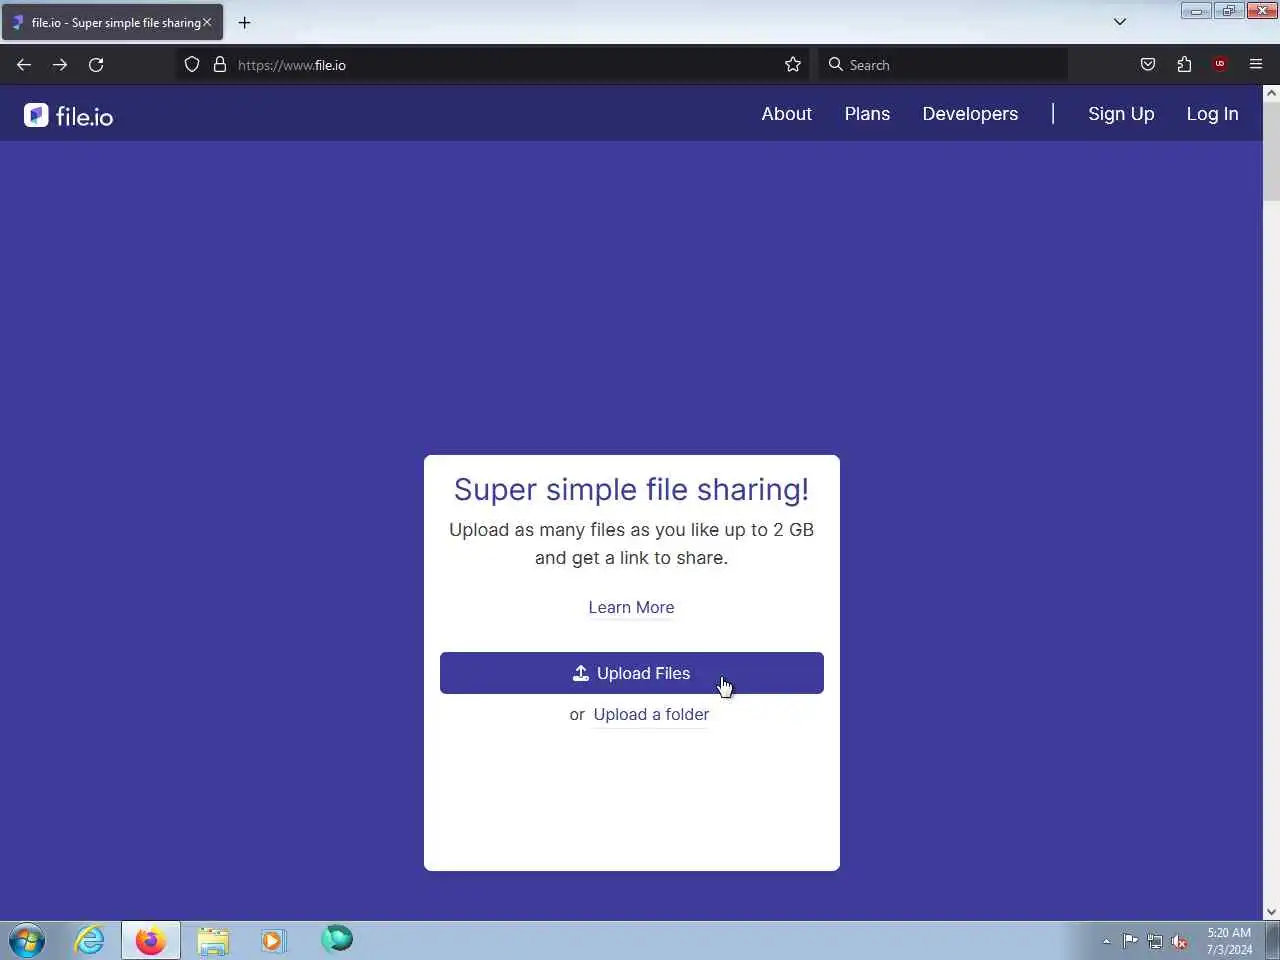This screenshot has height=960, width=1280.
Task: Click the Super simple file sharing! heading
Action: tap(631, 490)
